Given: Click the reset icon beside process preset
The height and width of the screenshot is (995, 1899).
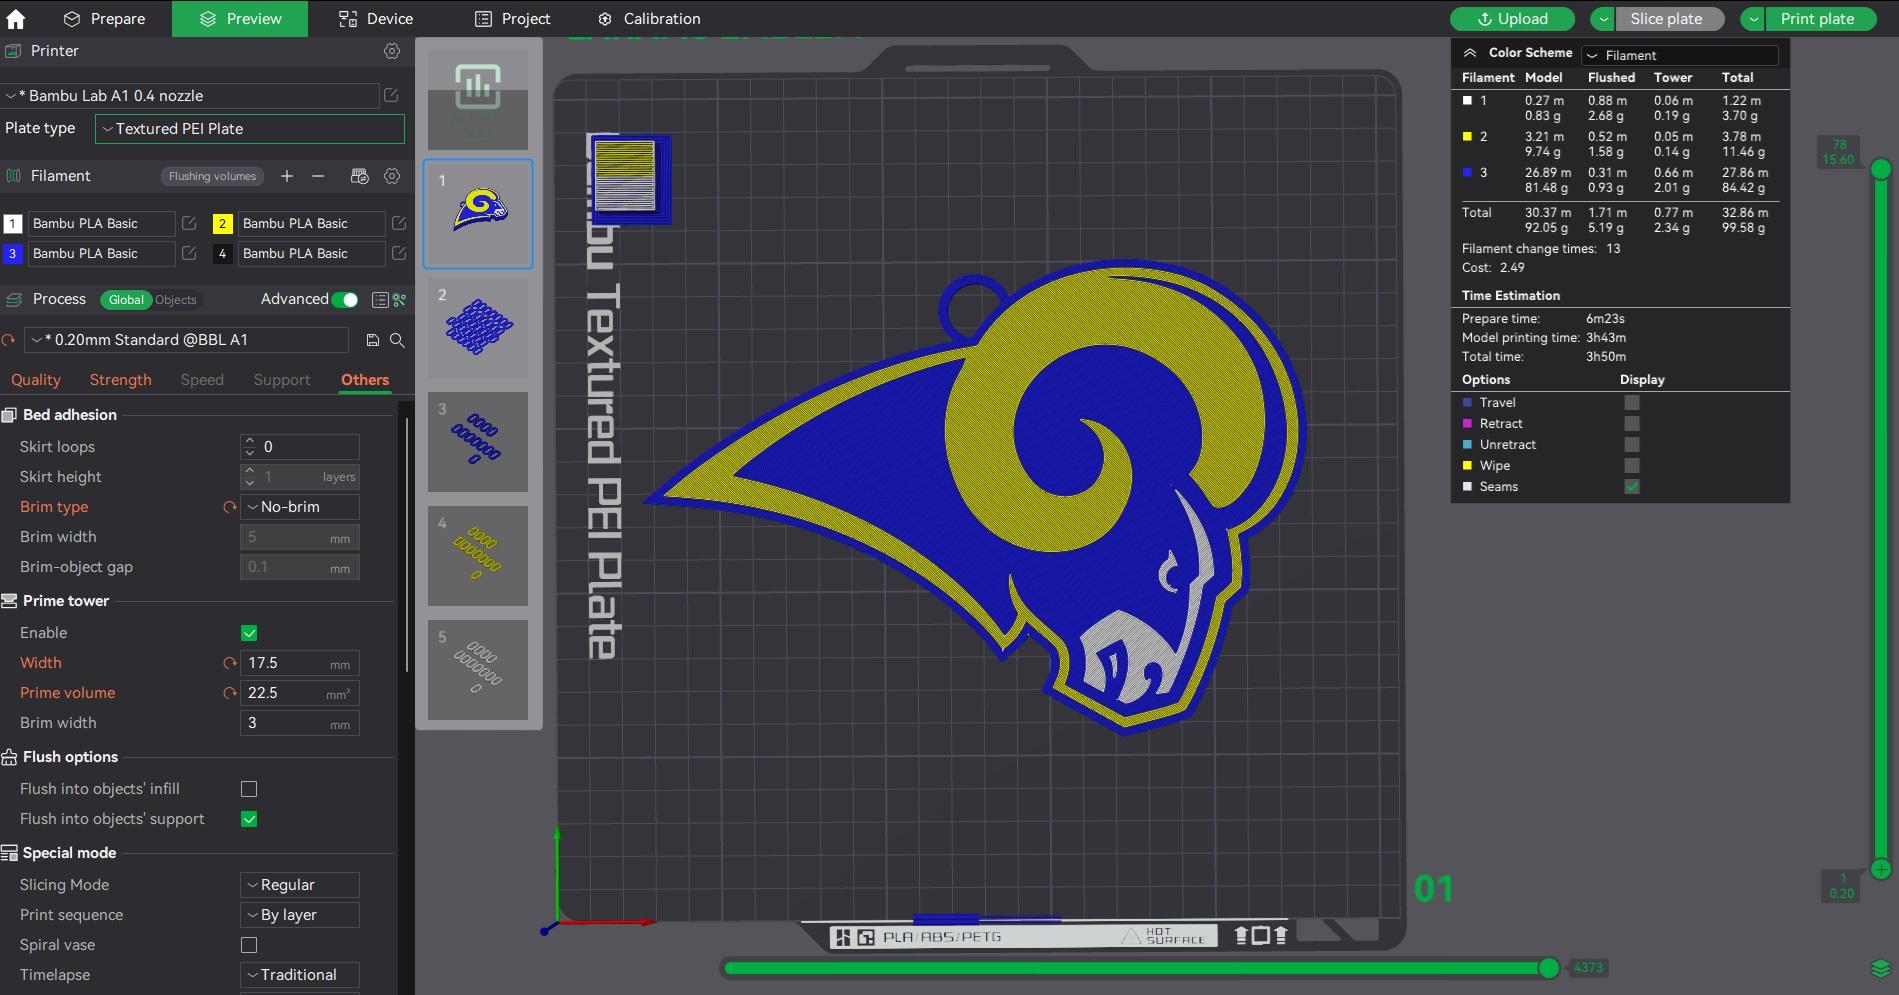Looking at the screenshot, I should pos(8,340).
